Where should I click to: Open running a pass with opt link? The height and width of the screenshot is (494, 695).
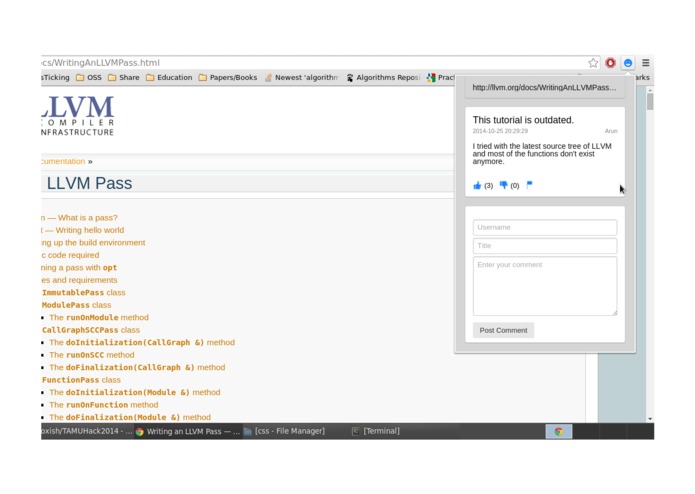point(79,268)
